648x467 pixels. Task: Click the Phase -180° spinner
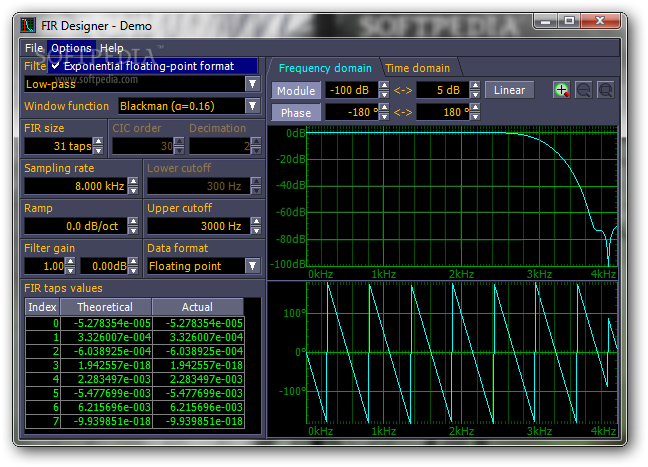384,112
